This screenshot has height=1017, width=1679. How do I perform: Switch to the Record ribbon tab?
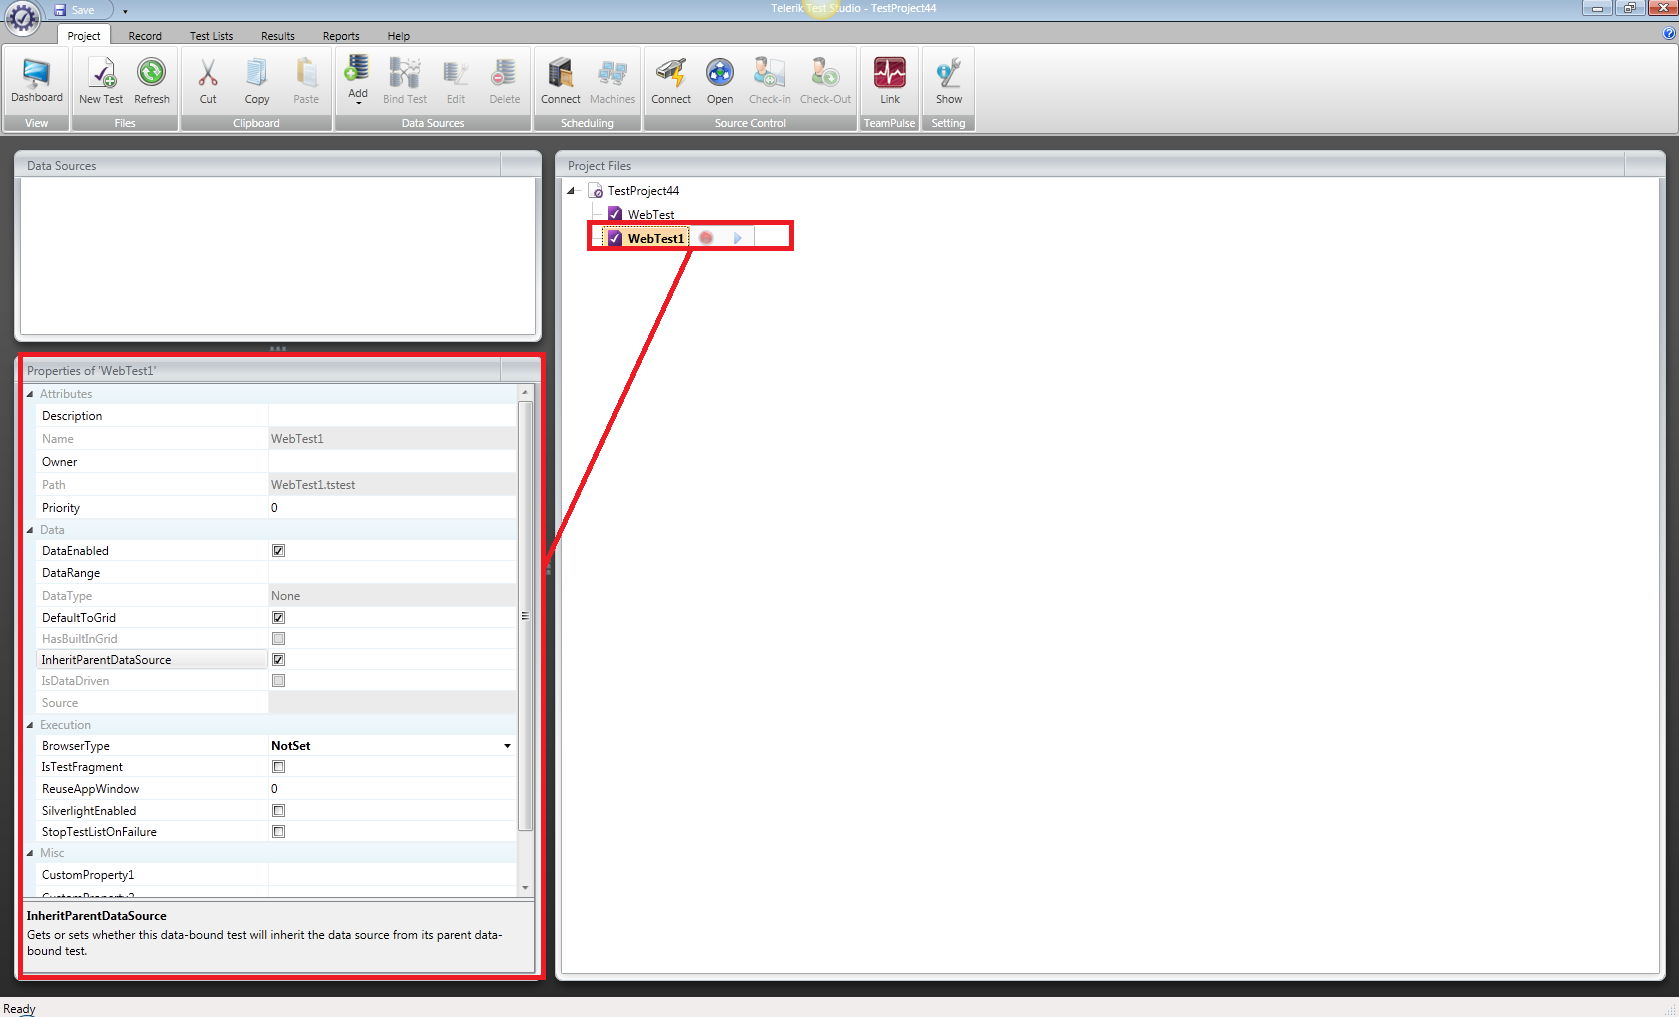pos(145,36)
